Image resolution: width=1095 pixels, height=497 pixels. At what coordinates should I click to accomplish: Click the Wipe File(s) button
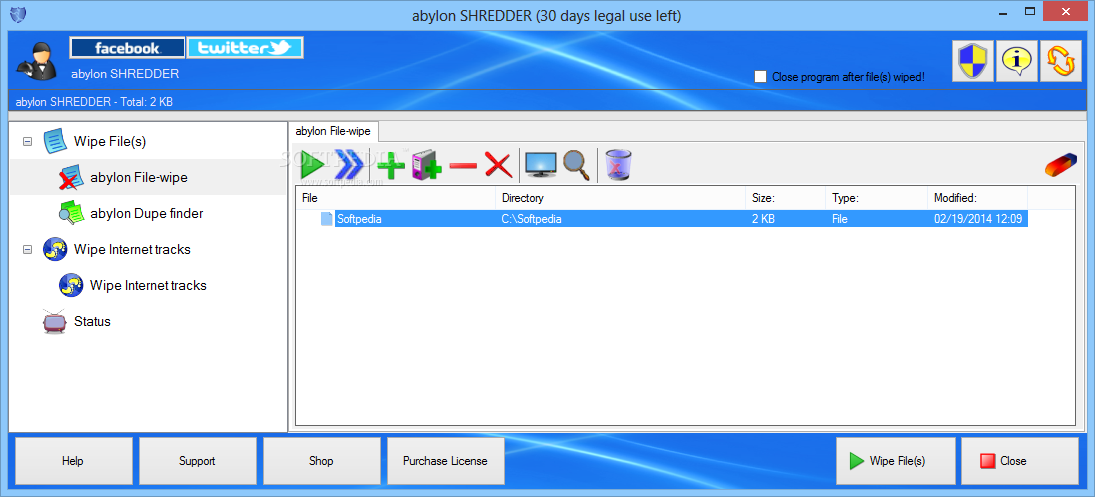[895, 461]
